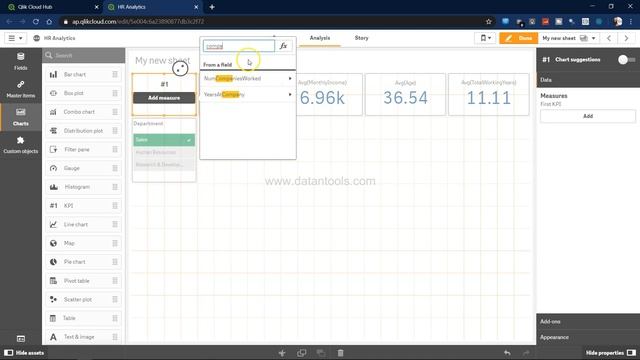The image size is (640, 360).
Task: Click the redo arrow icon
Action: 526,353
